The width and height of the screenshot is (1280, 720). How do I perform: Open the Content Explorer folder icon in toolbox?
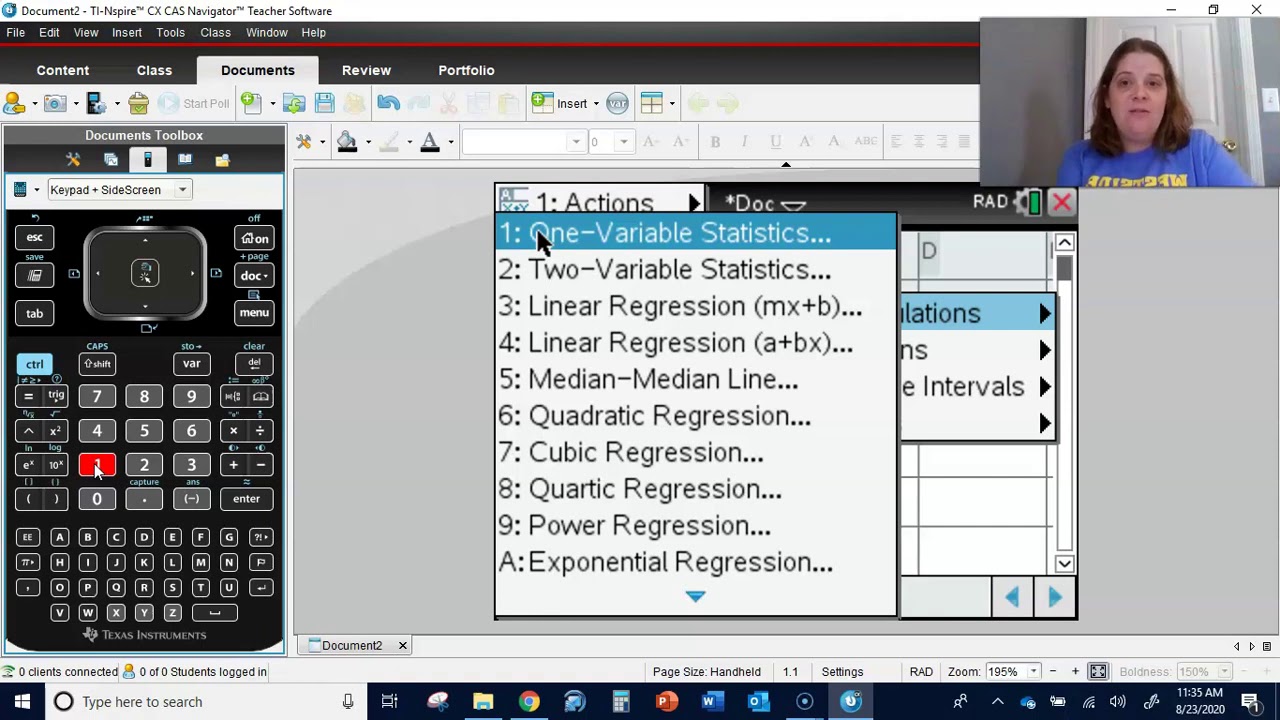(222, 160)
